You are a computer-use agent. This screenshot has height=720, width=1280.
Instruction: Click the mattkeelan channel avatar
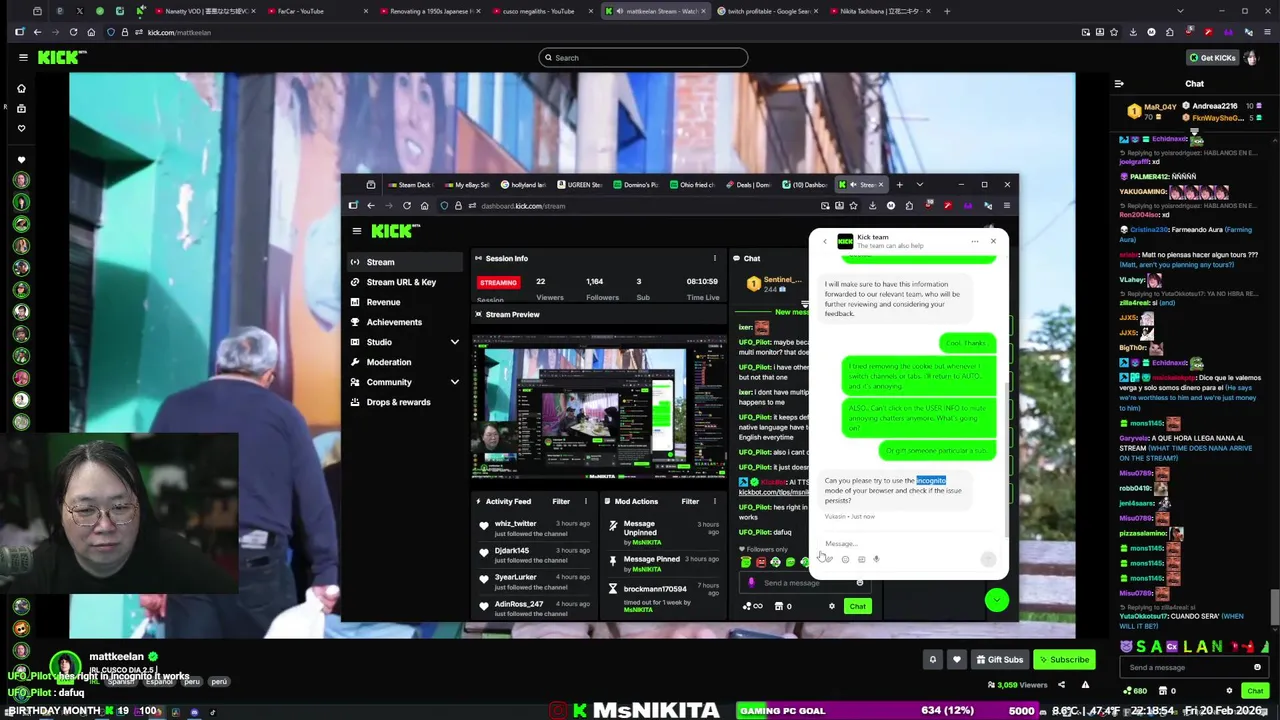66,666
